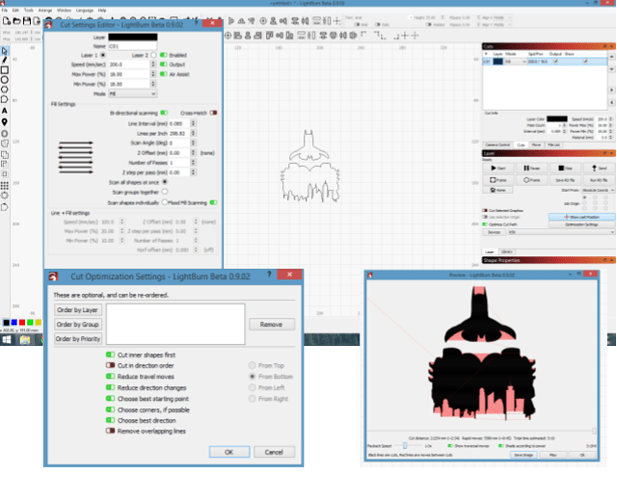This screenshot has width=617, height=500.
Task: Switch to the Library tab
Action: coord(507,252)
